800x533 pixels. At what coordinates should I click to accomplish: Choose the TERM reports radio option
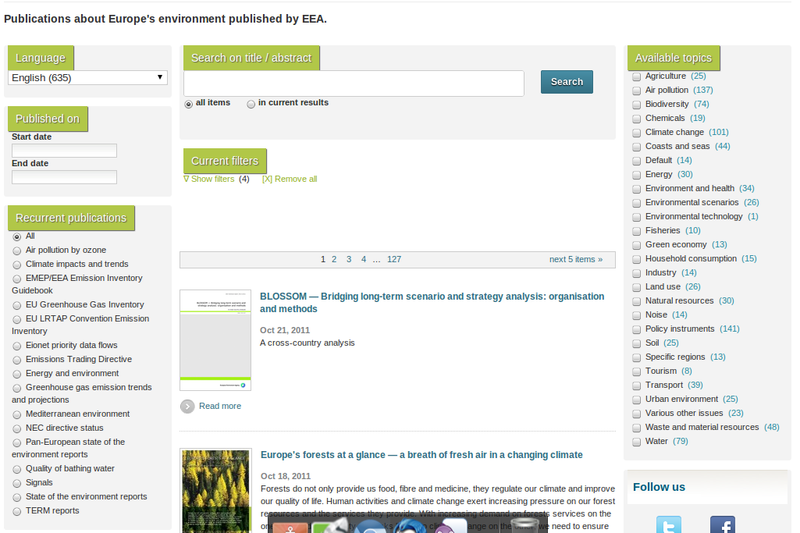pos(17,511)
